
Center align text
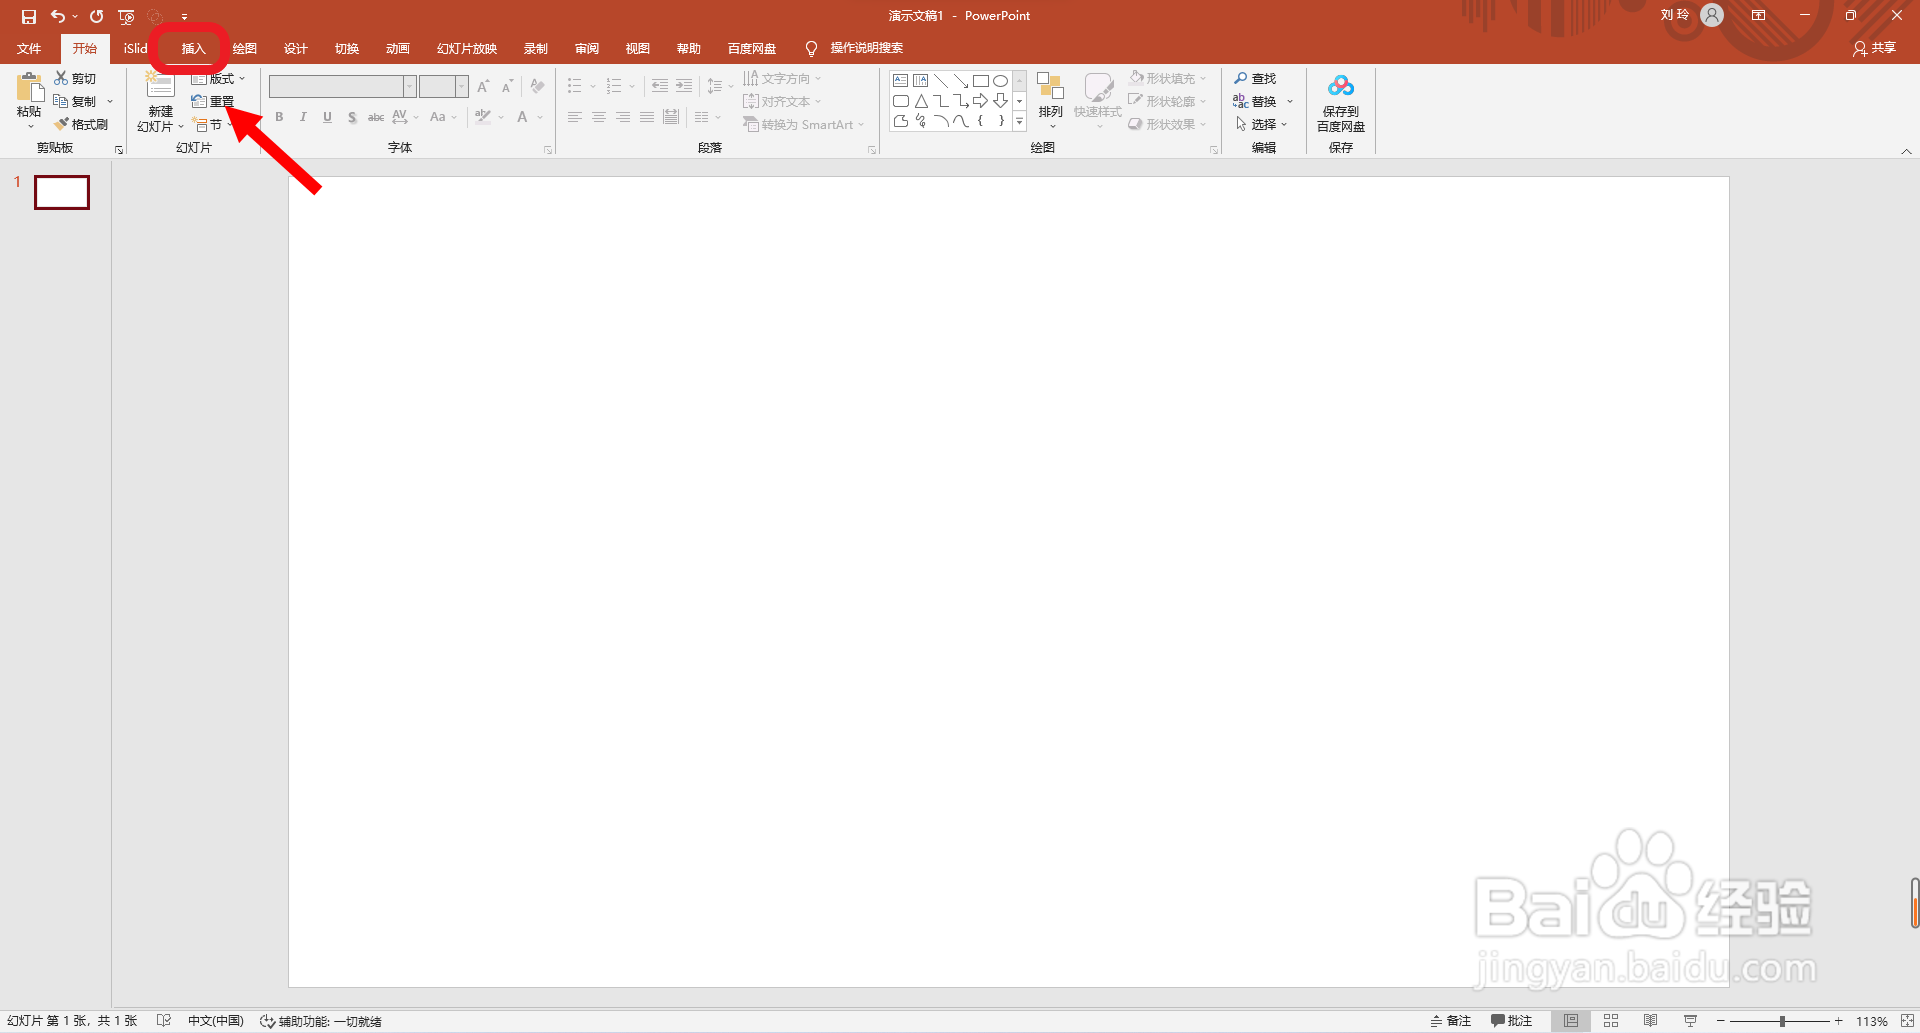pyautogui.click(x=599, y=117)
